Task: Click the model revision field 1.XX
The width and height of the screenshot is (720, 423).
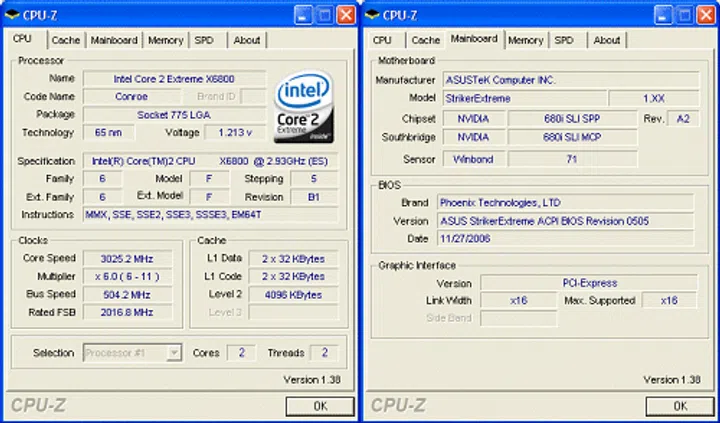Action: [654, 98]
